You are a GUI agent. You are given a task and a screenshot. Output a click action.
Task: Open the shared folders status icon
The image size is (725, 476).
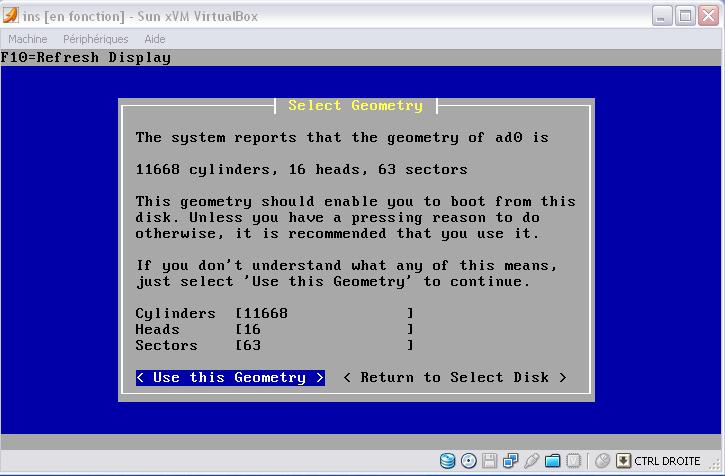click(x=552, y=461)
